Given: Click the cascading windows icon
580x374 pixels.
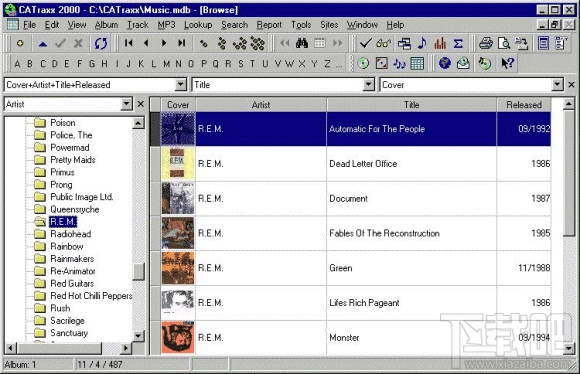Looking at the screenshot, I should [x=404, y=44].
